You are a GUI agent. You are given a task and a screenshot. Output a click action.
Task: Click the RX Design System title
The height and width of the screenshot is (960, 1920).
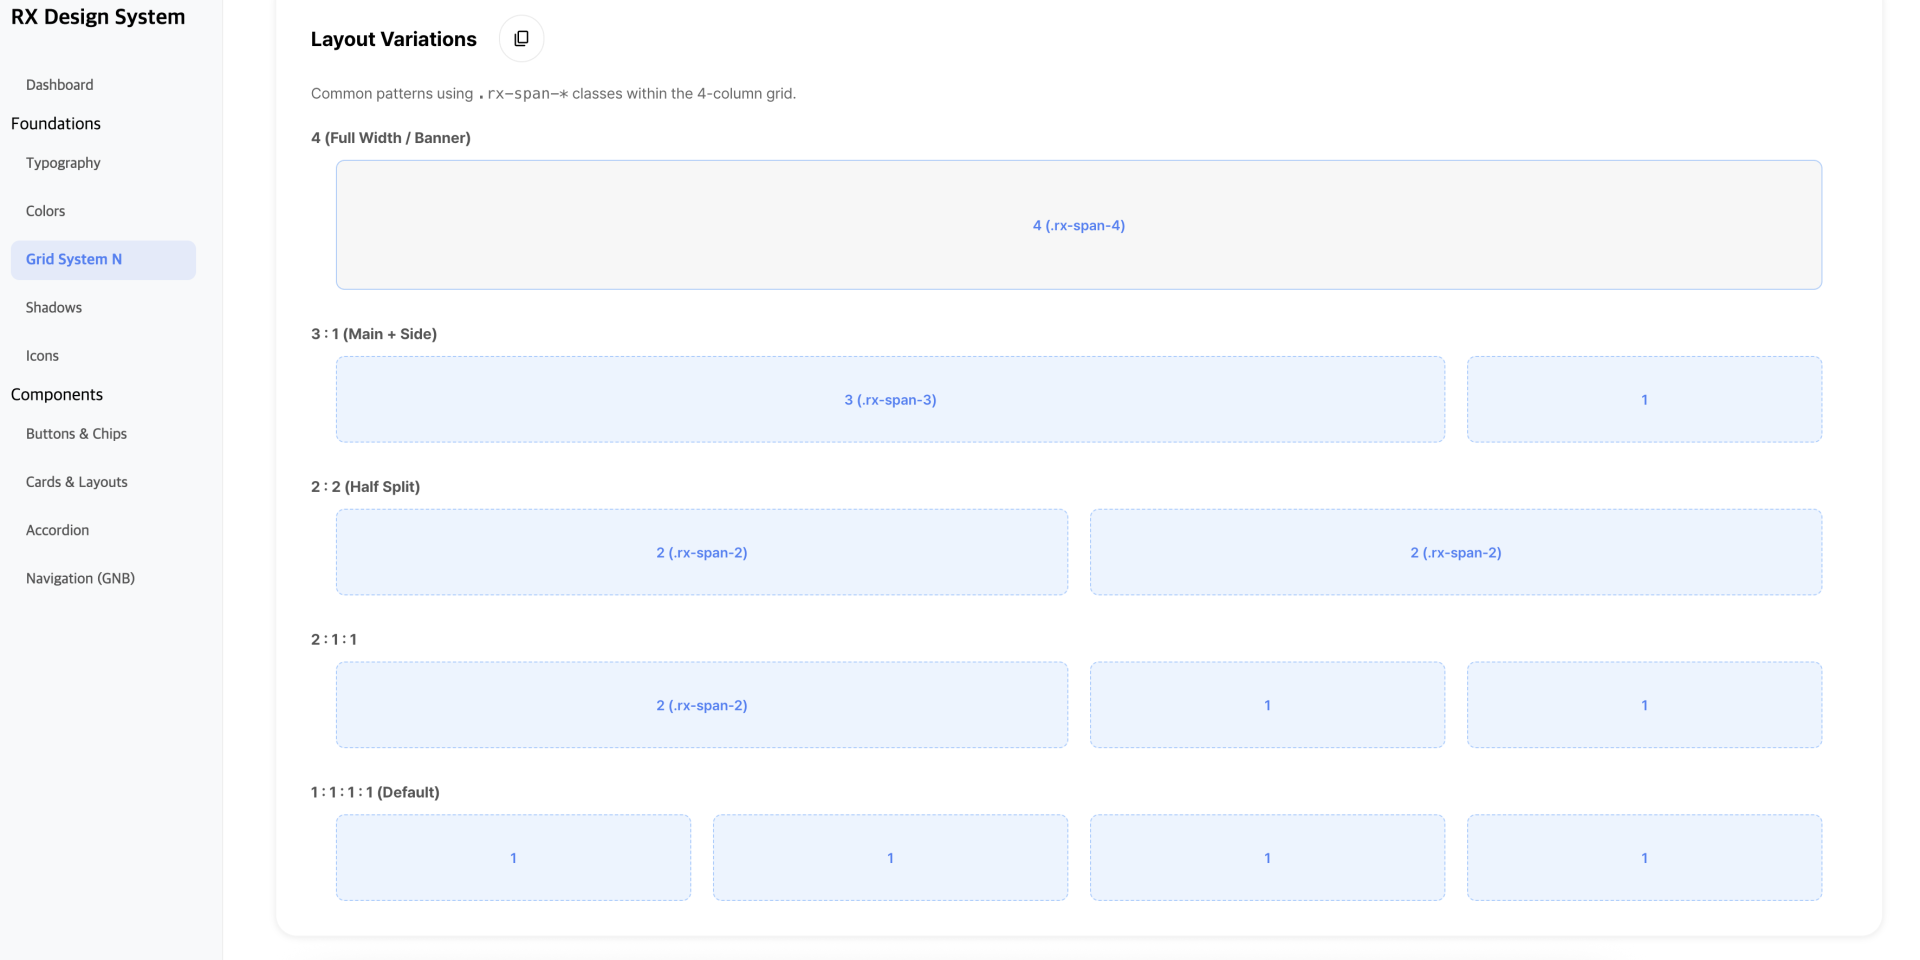coord(98,17)
